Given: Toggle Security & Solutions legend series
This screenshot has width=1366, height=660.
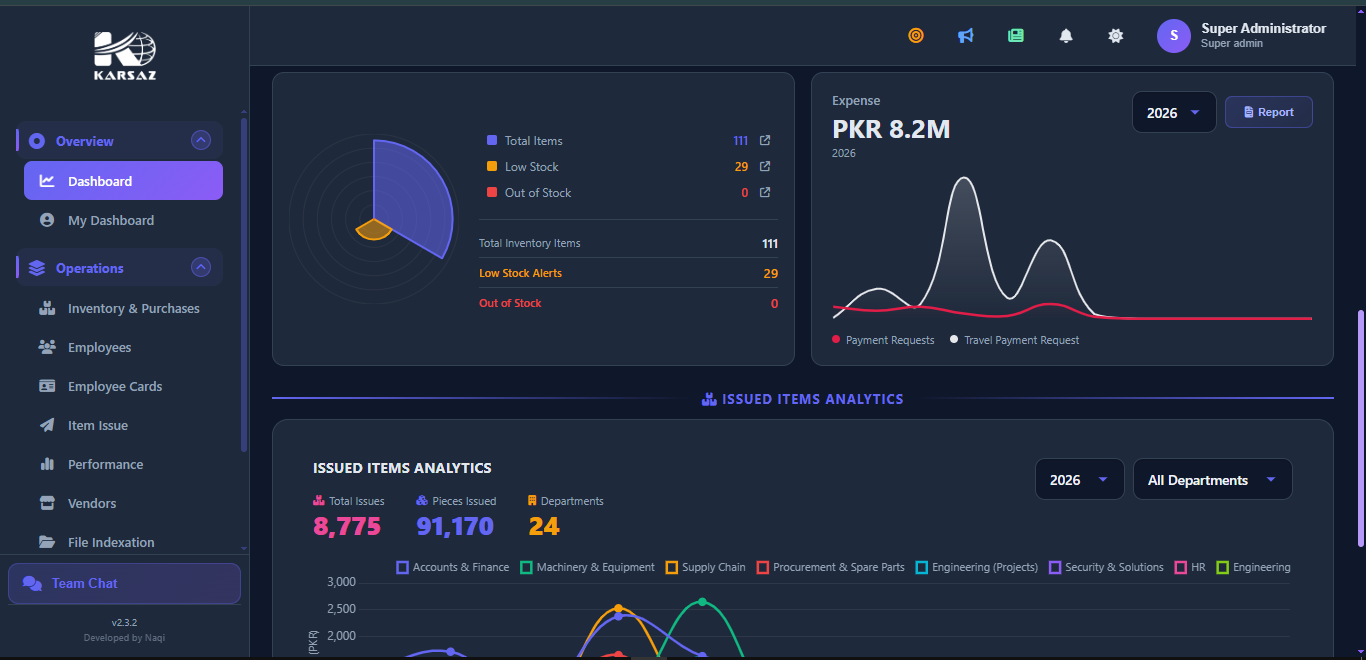Looking at the screenshot, I should 1107,567.
